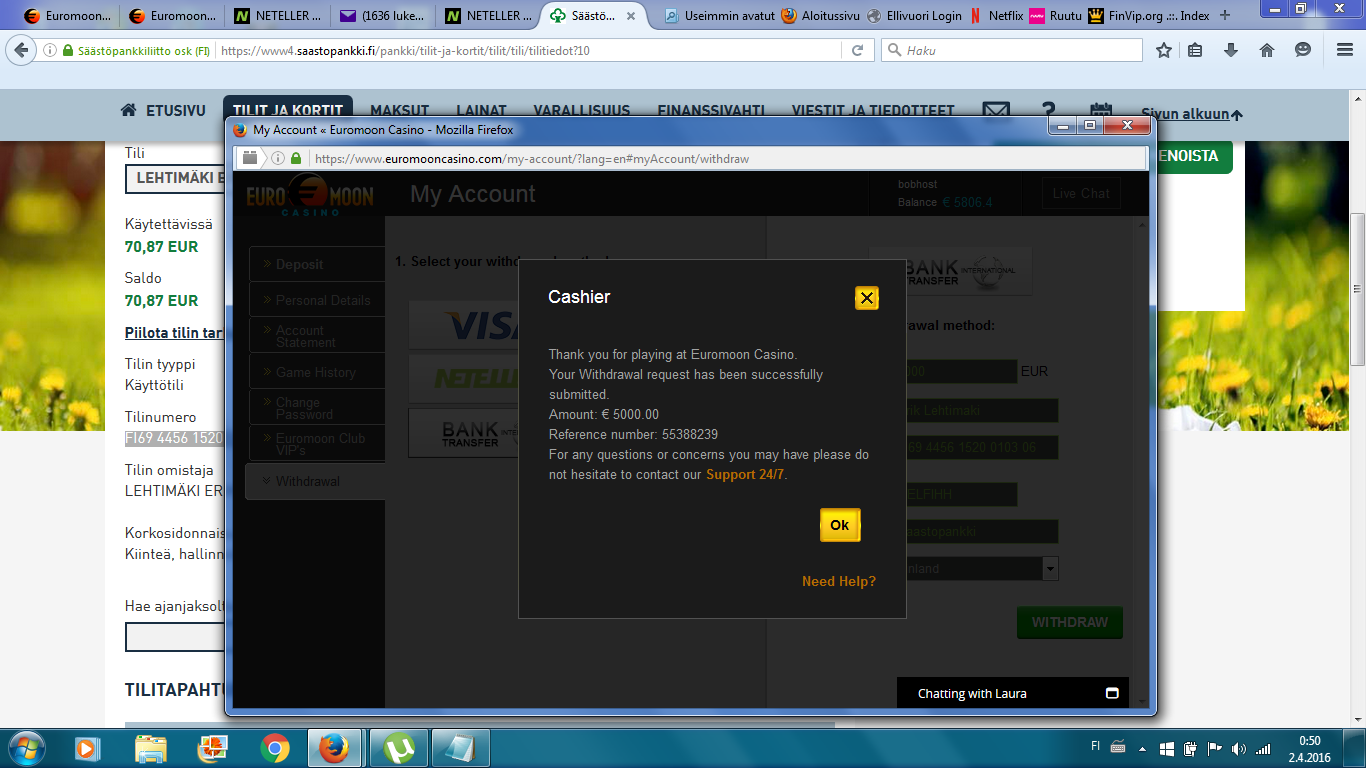Image resolution: width=1366 pixels, height=768 pixels.
Task: Switch to the (1636 luke... mail tab
Action: [x=383, y=15]
